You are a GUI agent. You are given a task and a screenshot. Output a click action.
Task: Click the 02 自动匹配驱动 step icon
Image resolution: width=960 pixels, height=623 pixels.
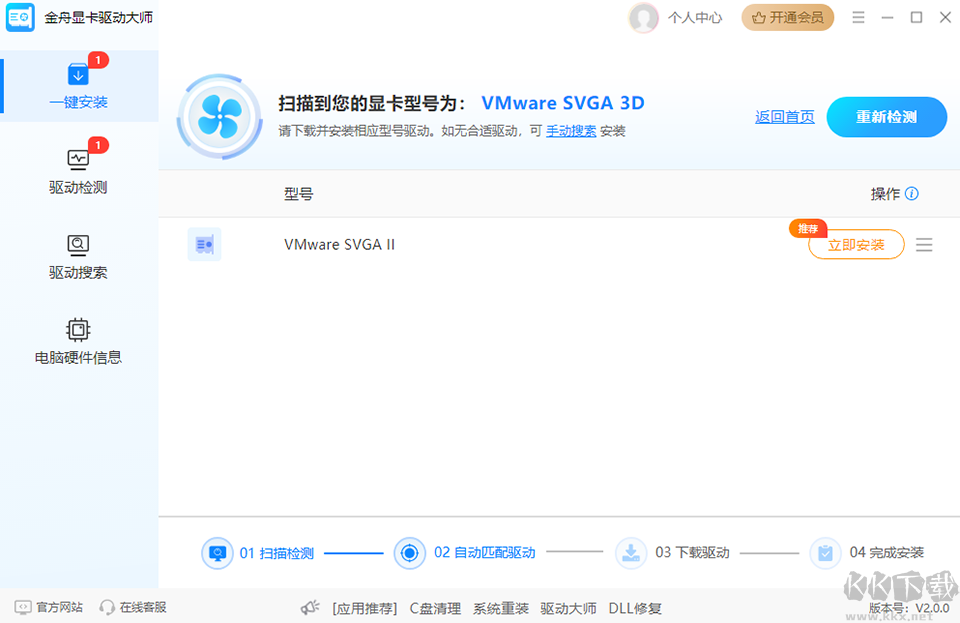pos(410,553)
